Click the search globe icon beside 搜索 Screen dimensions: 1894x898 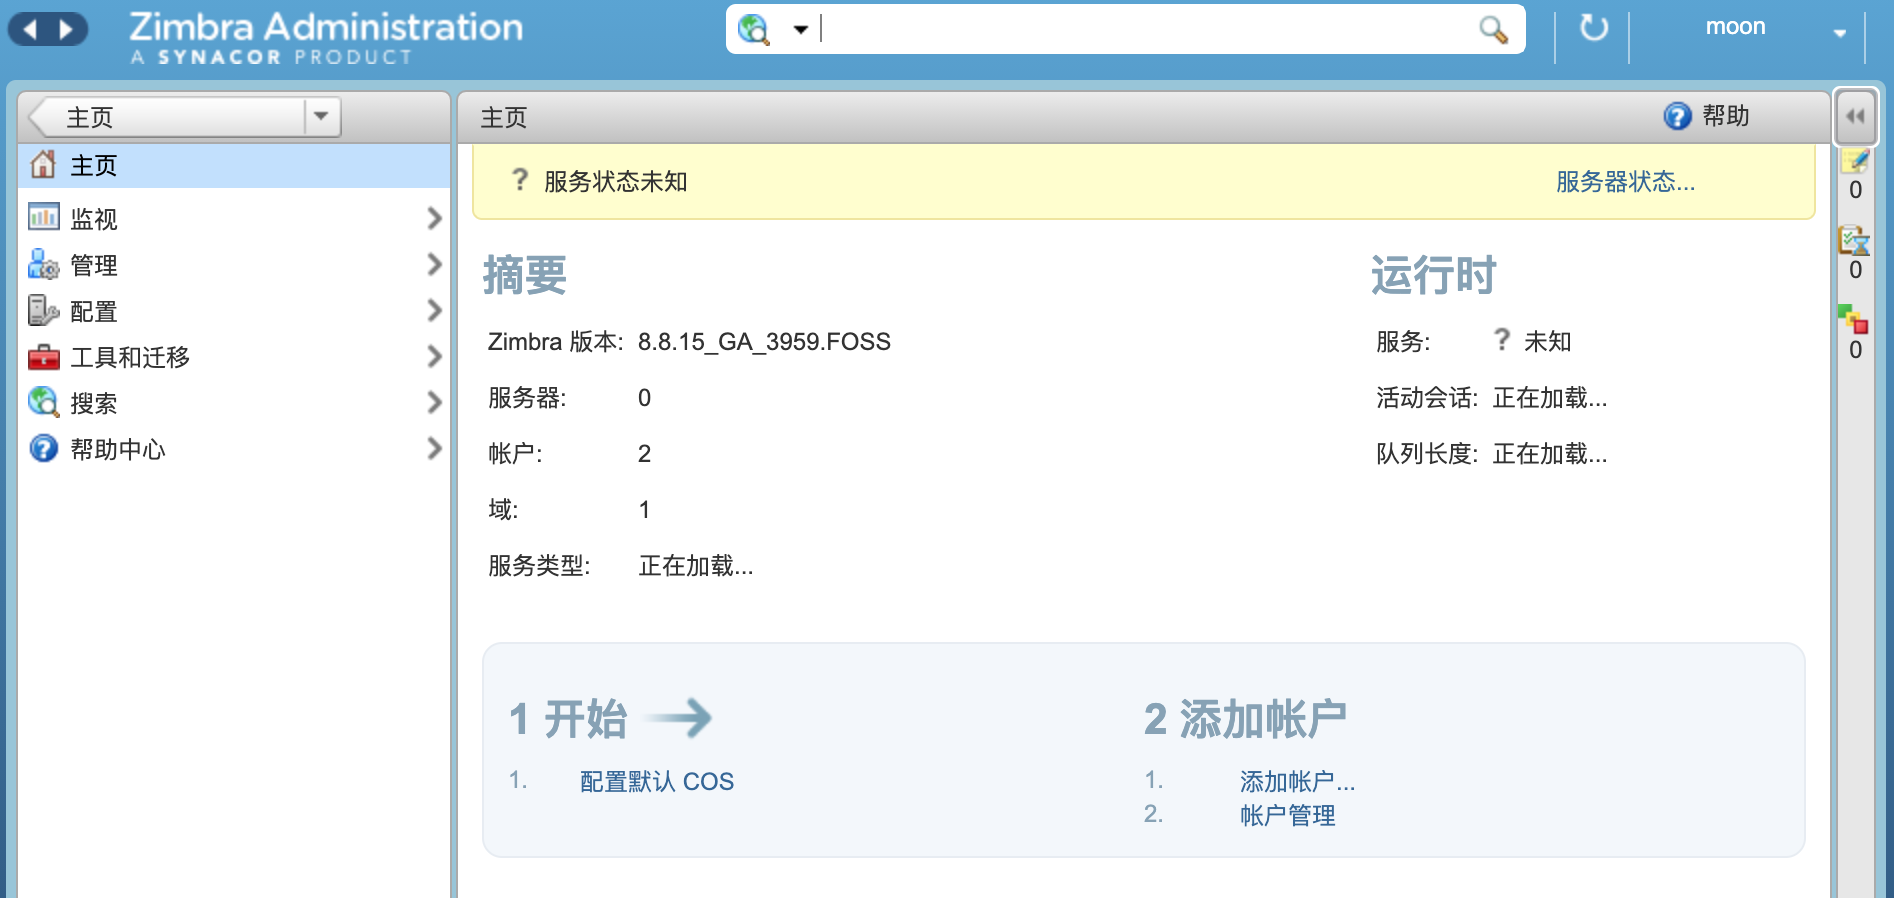[x=43, y=402]
